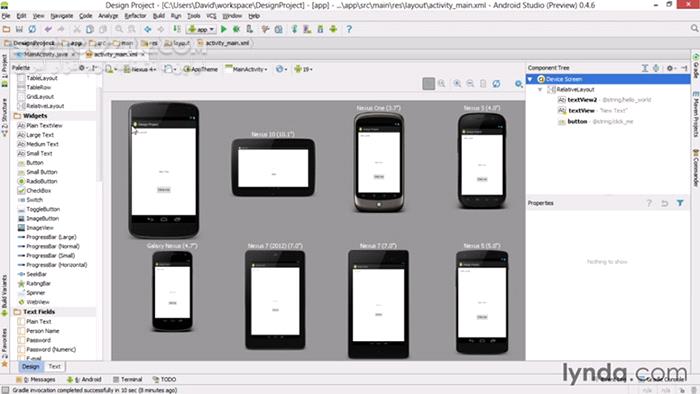Viewport: 700px width, 394px height.
Task: Select ToggleButton widget in Palette
Action: pyautogui.click(x=43, y=209)
